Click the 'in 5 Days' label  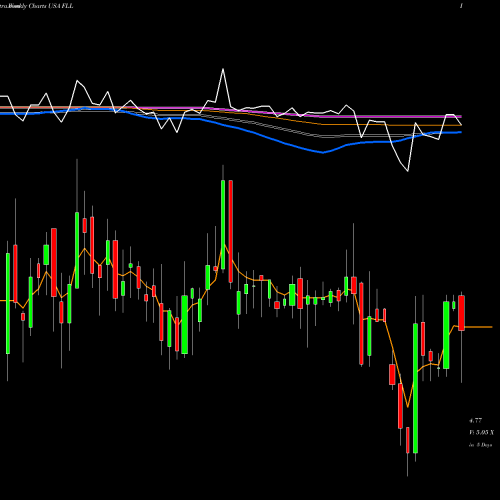[480, 445]
